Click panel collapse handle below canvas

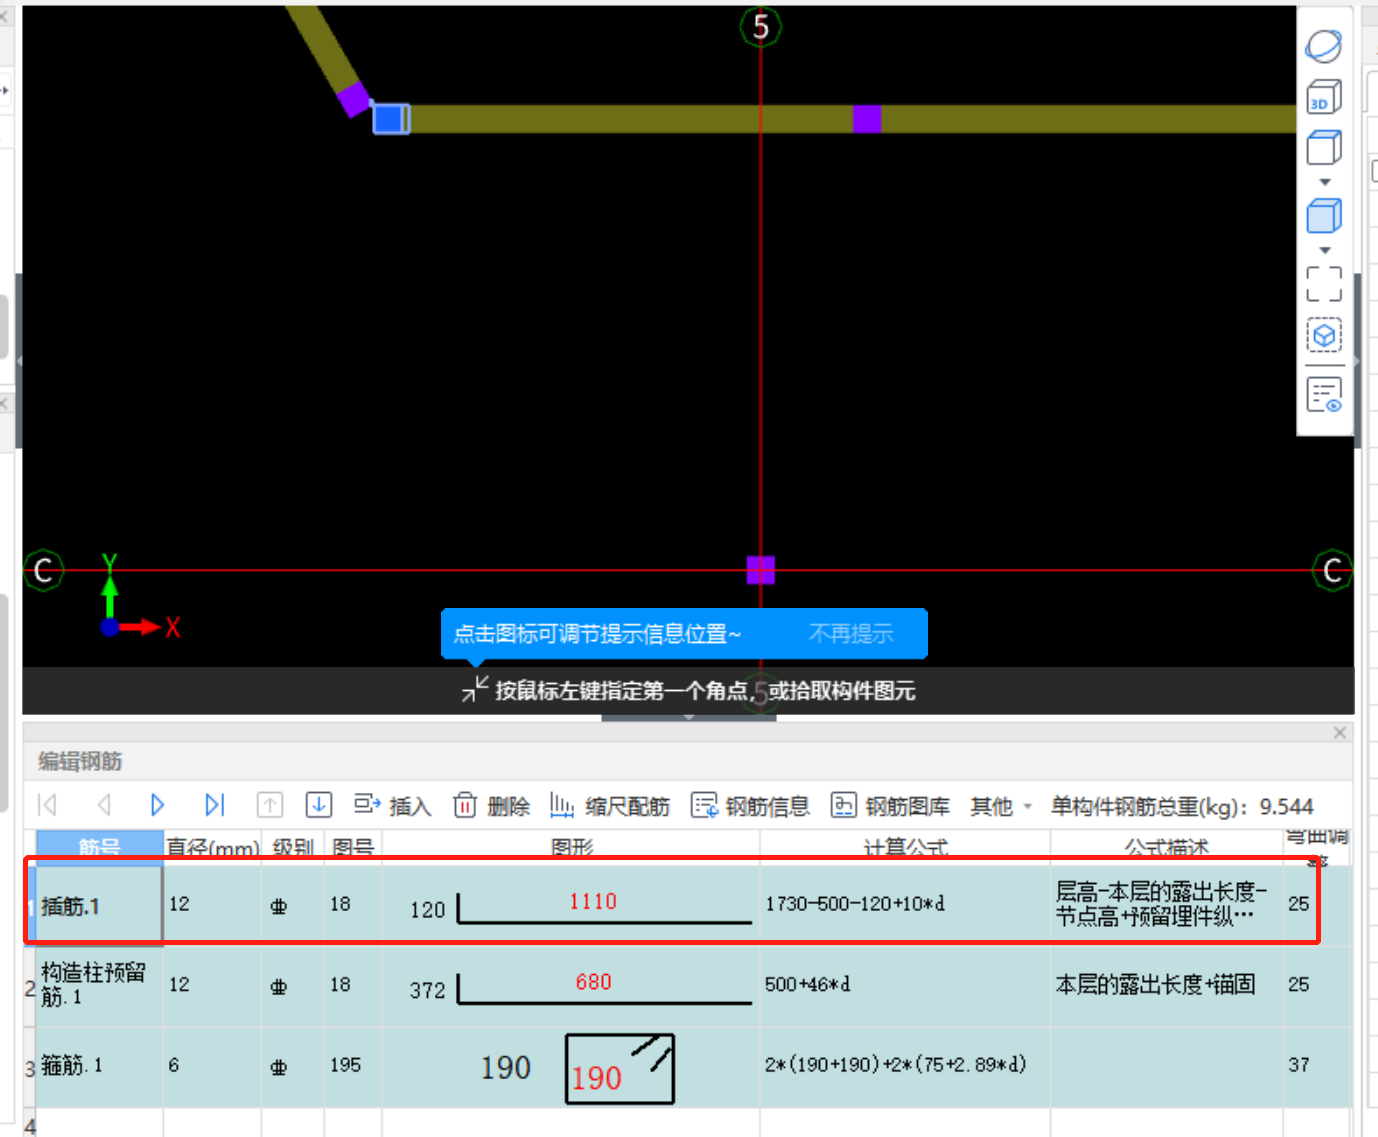[688, 717]
